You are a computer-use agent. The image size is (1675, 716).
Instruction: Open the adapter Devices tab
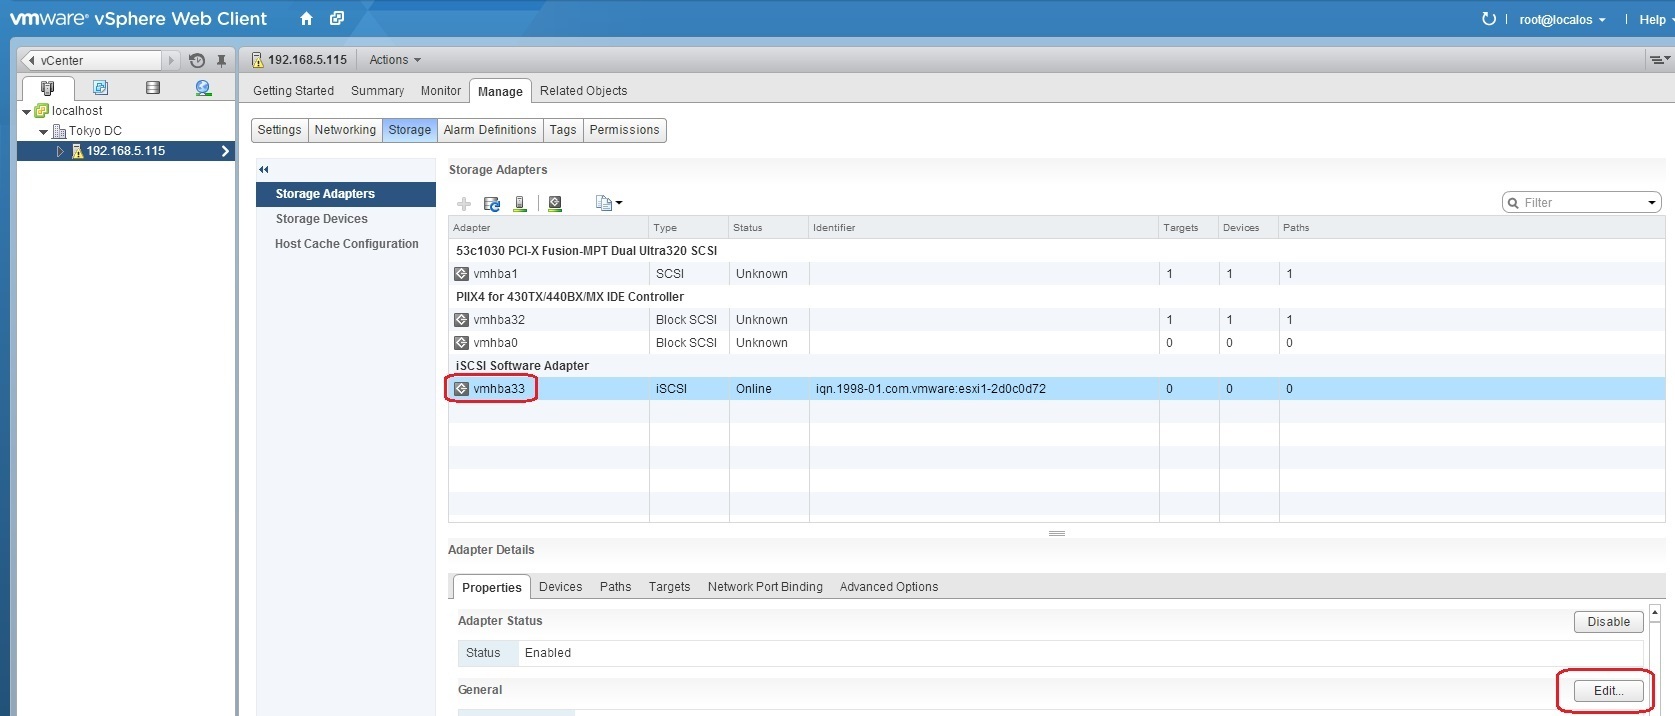point(560,587)
